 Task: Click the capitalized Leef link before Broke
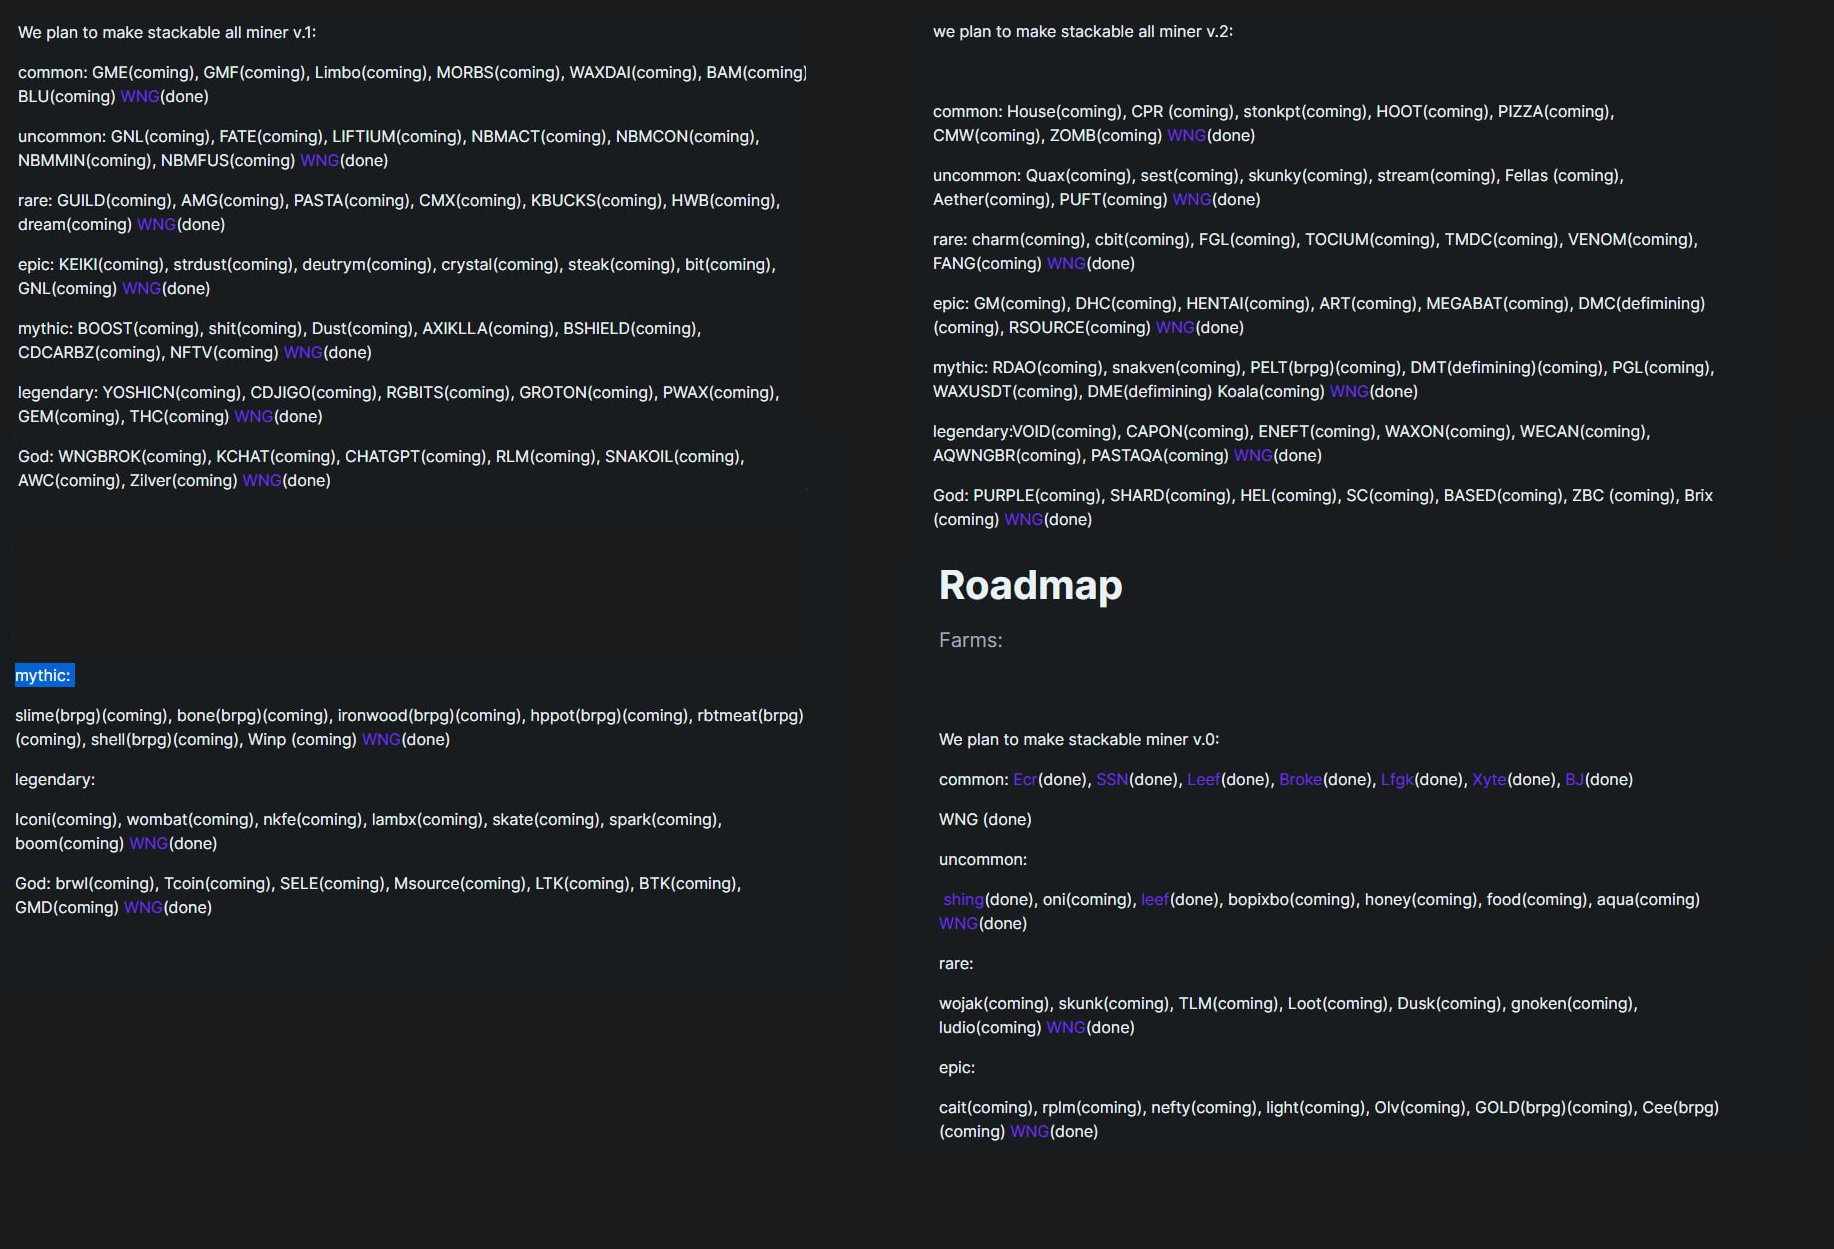(x=1203, y=780)
